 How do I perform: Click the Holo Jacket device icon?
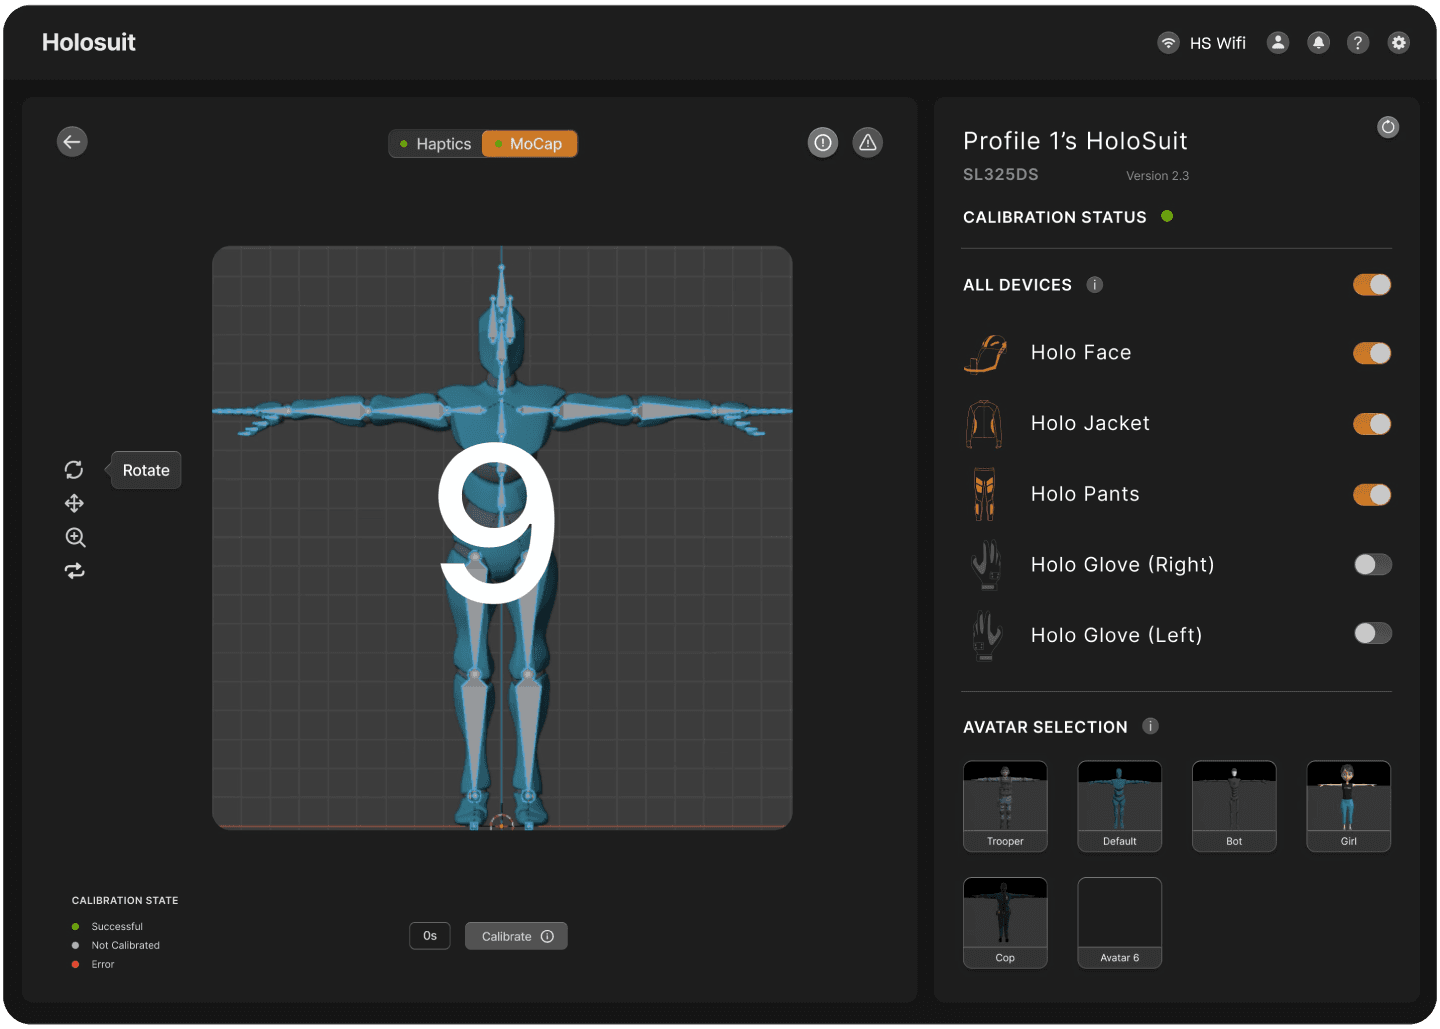point(984,424)
